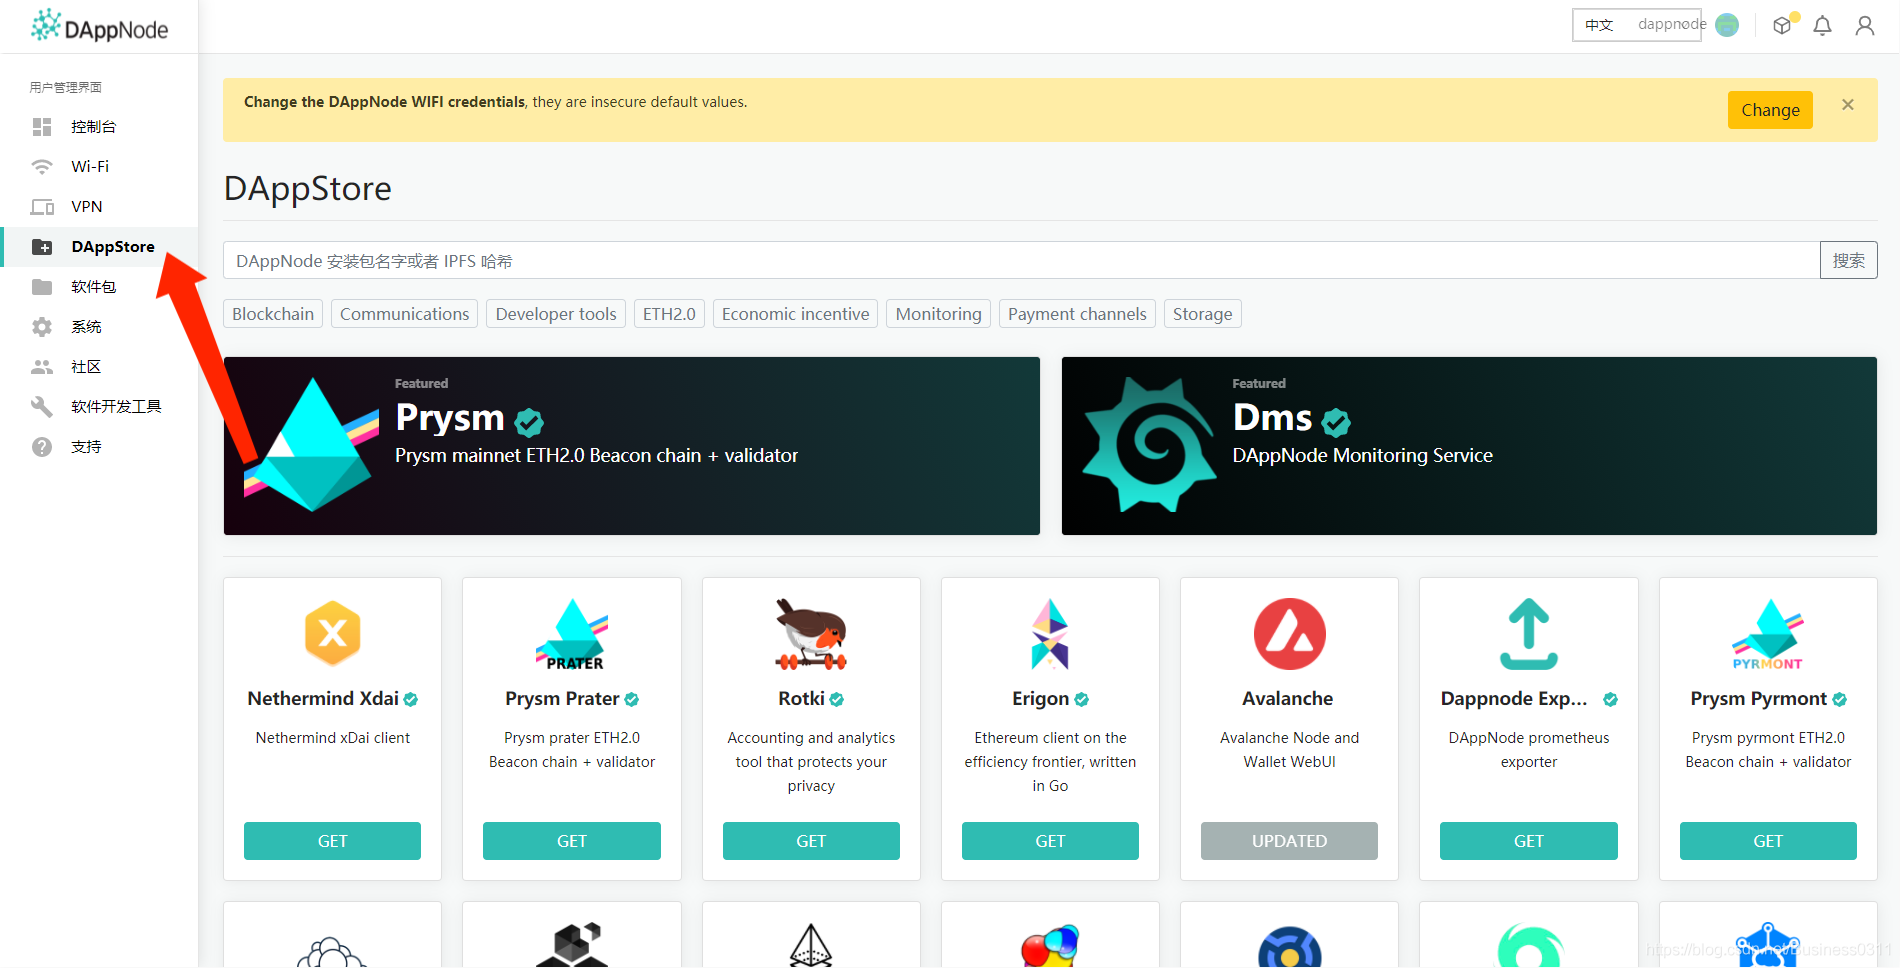Open the package cube status icon

pyautogui.click(x=1782, y=25)
